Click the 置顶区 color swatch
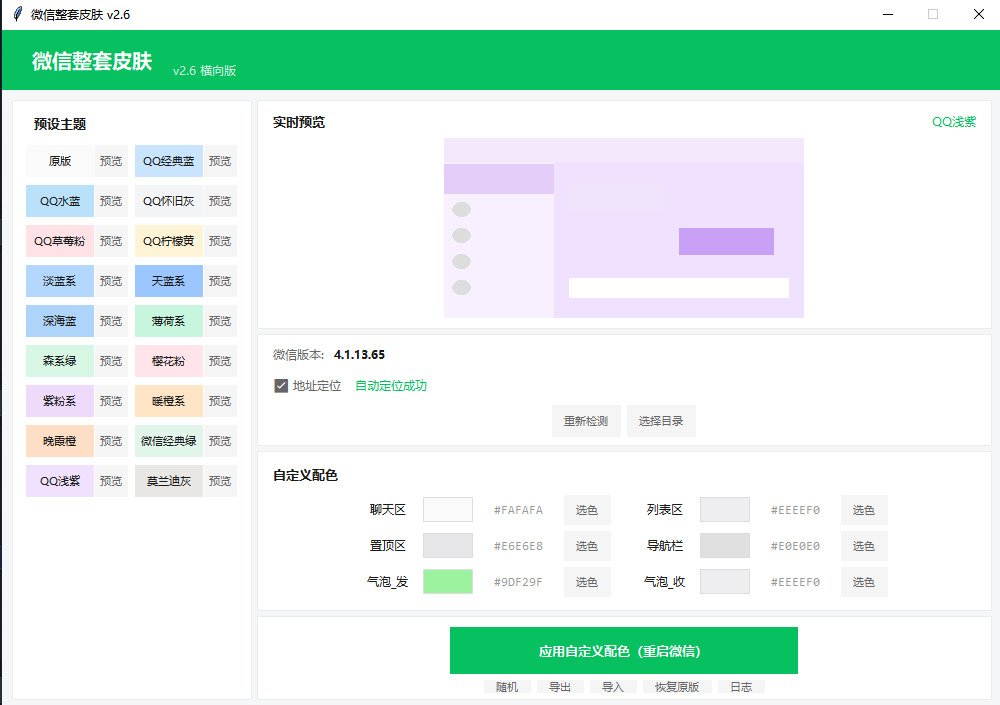The height and width of the screenshot is (705, 1000). 448,545
